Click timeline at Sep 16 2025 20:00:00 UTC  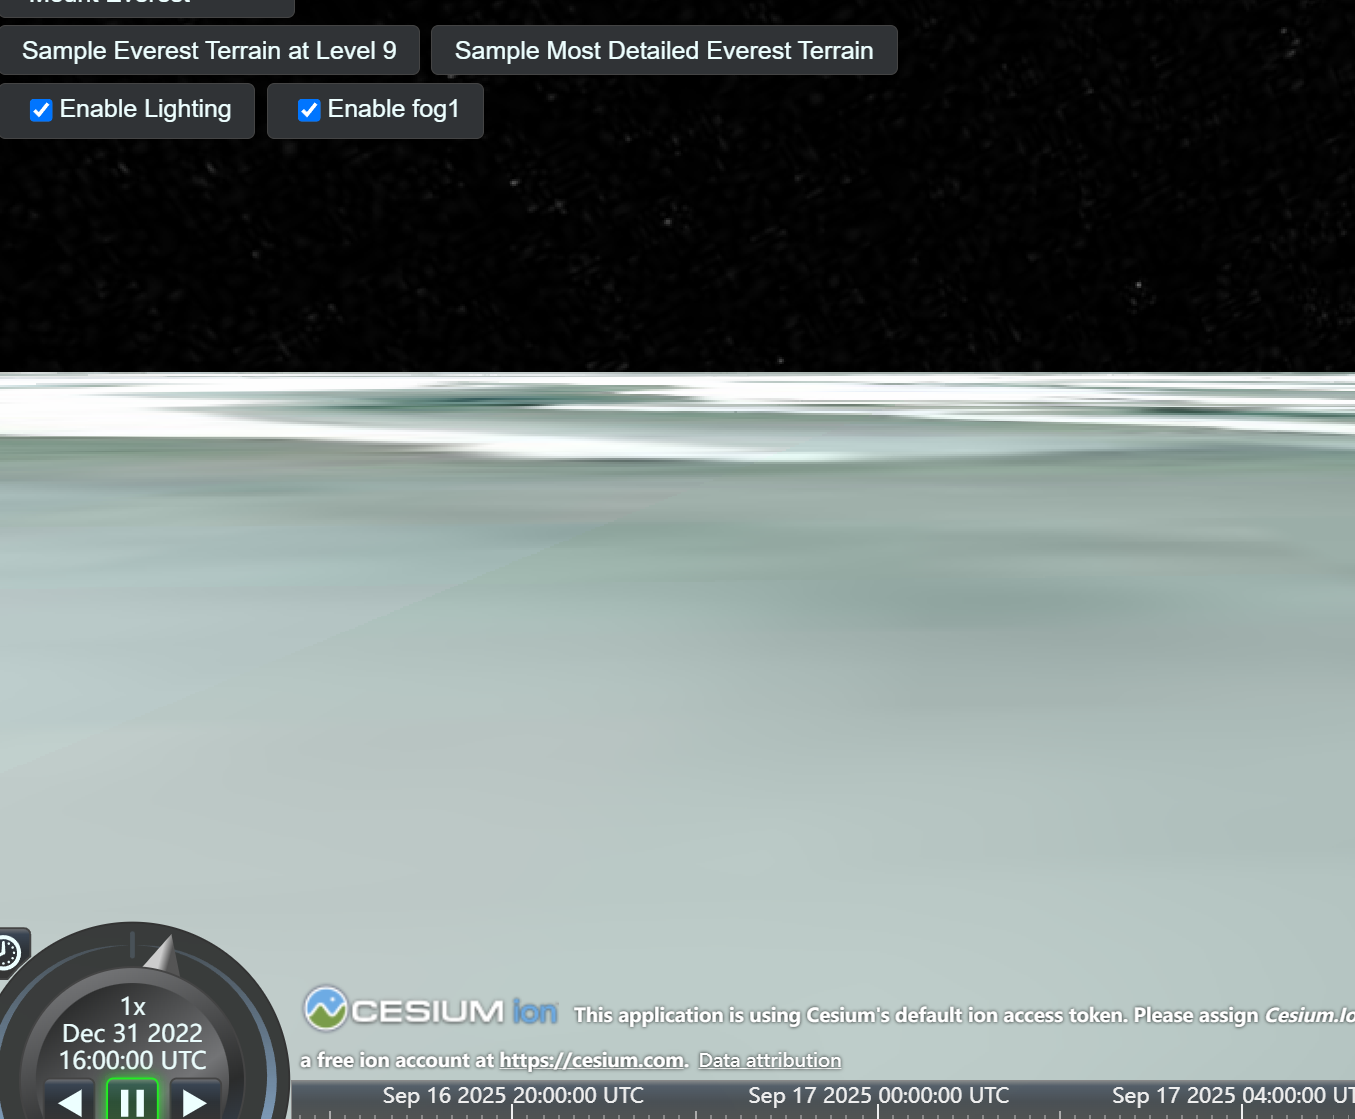tap(513, 1096)
